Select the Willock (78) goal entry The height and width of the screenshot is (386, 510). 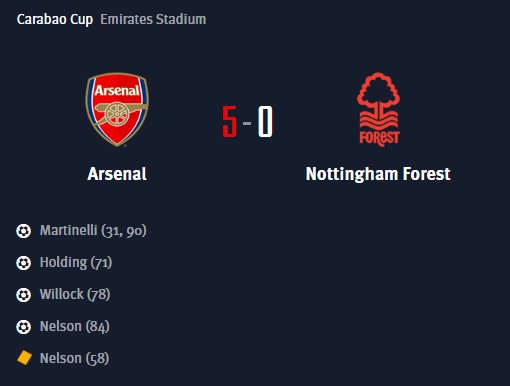coord(75,294)
